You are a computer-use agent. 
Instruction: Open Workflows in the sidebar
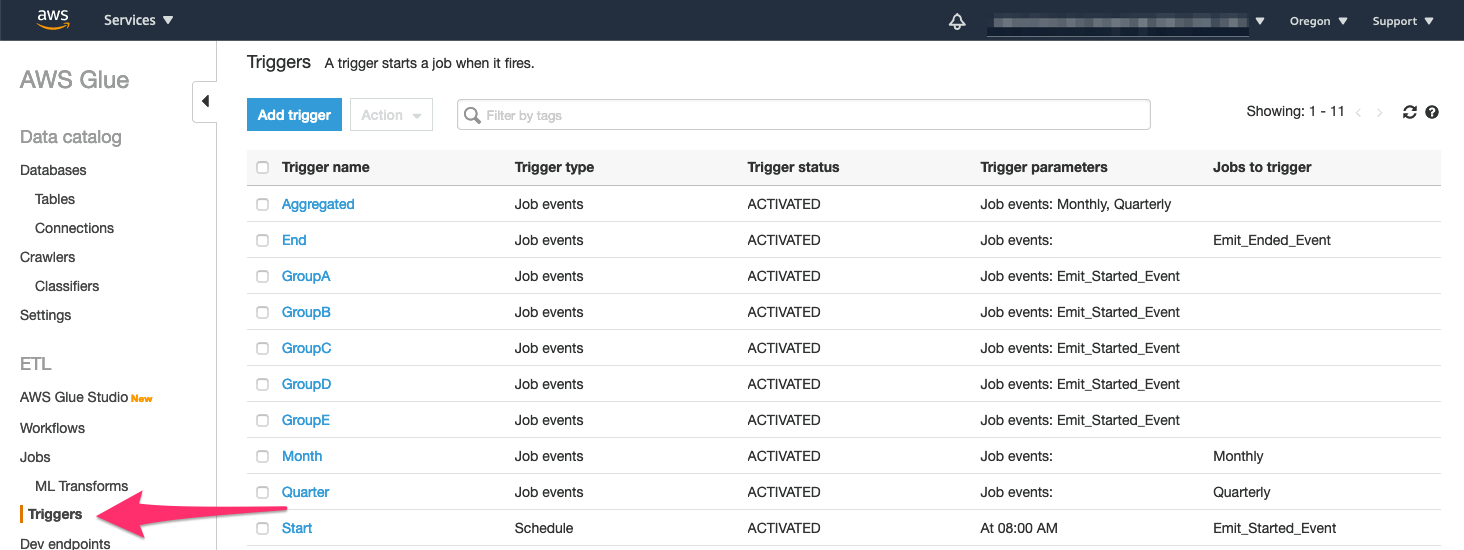(x=52, y=428)
